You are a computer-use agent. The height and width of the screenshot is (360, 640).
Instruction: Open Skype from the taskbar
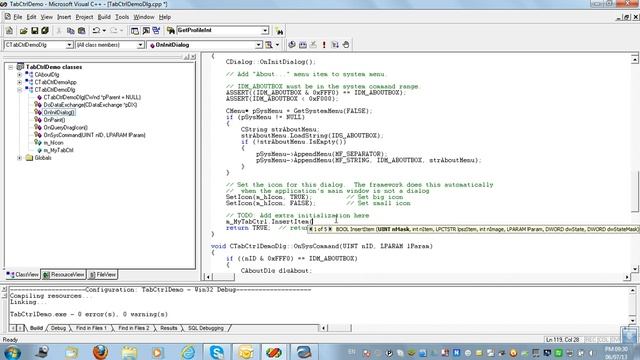(216, 351)
